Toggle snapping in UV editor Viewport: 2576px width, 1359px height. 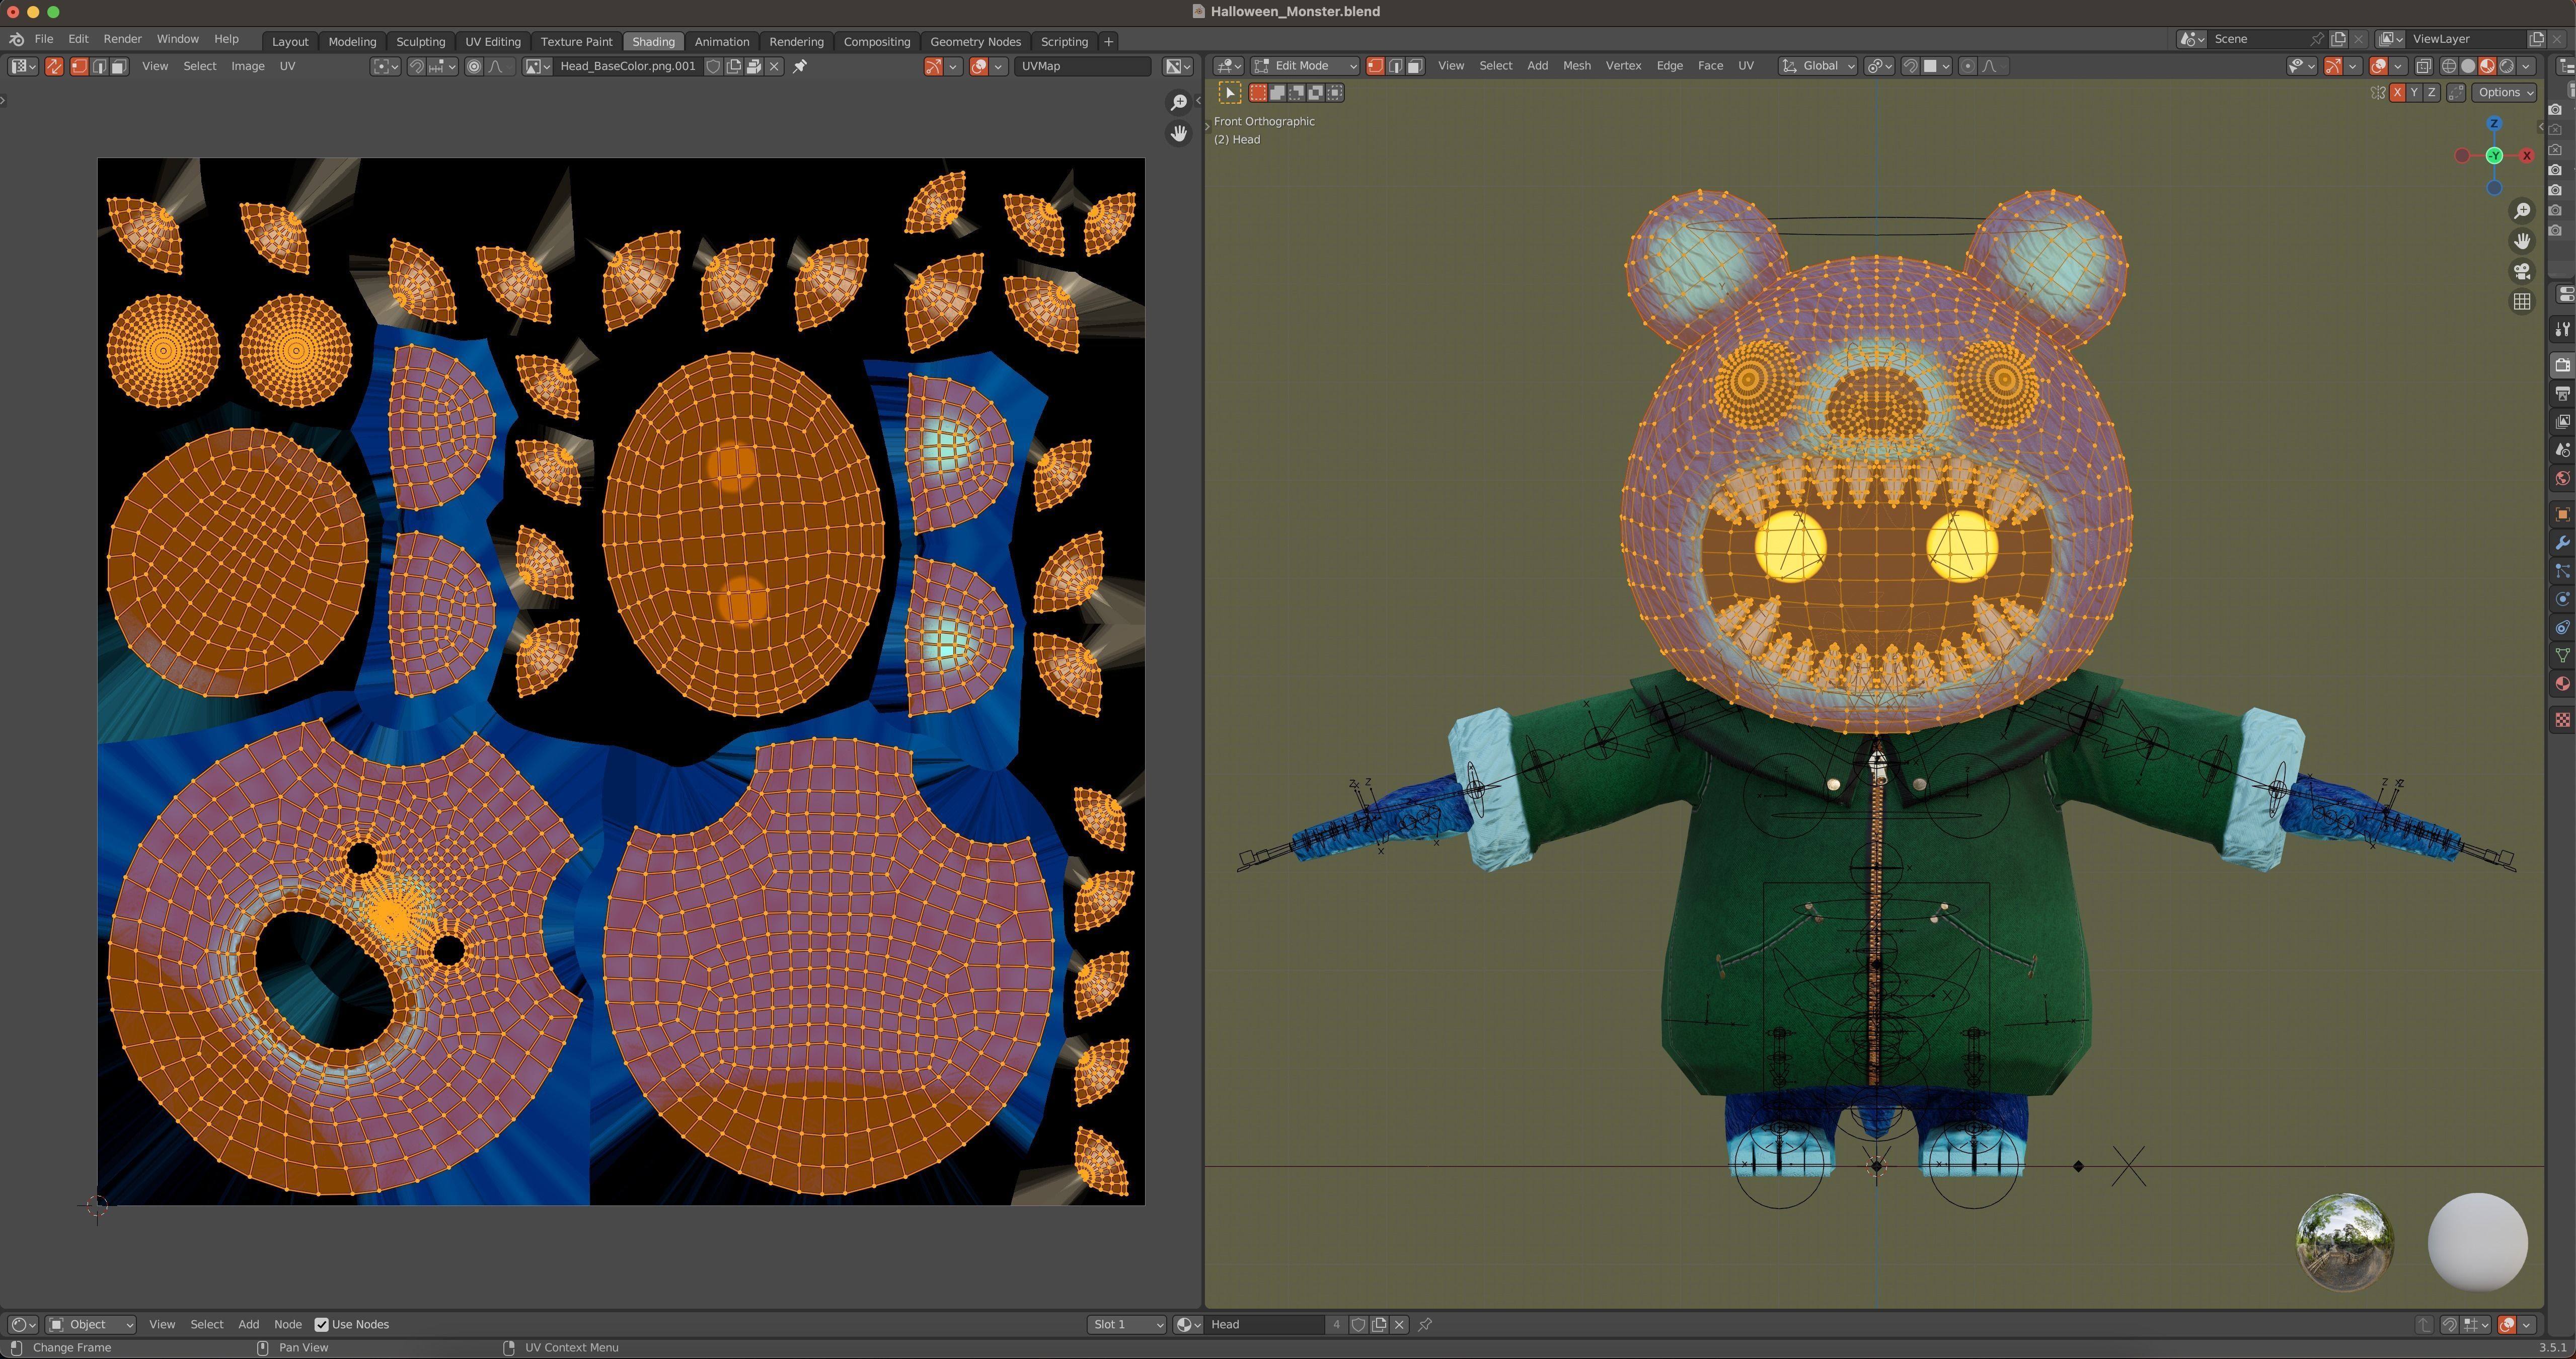tap(417, 66)
